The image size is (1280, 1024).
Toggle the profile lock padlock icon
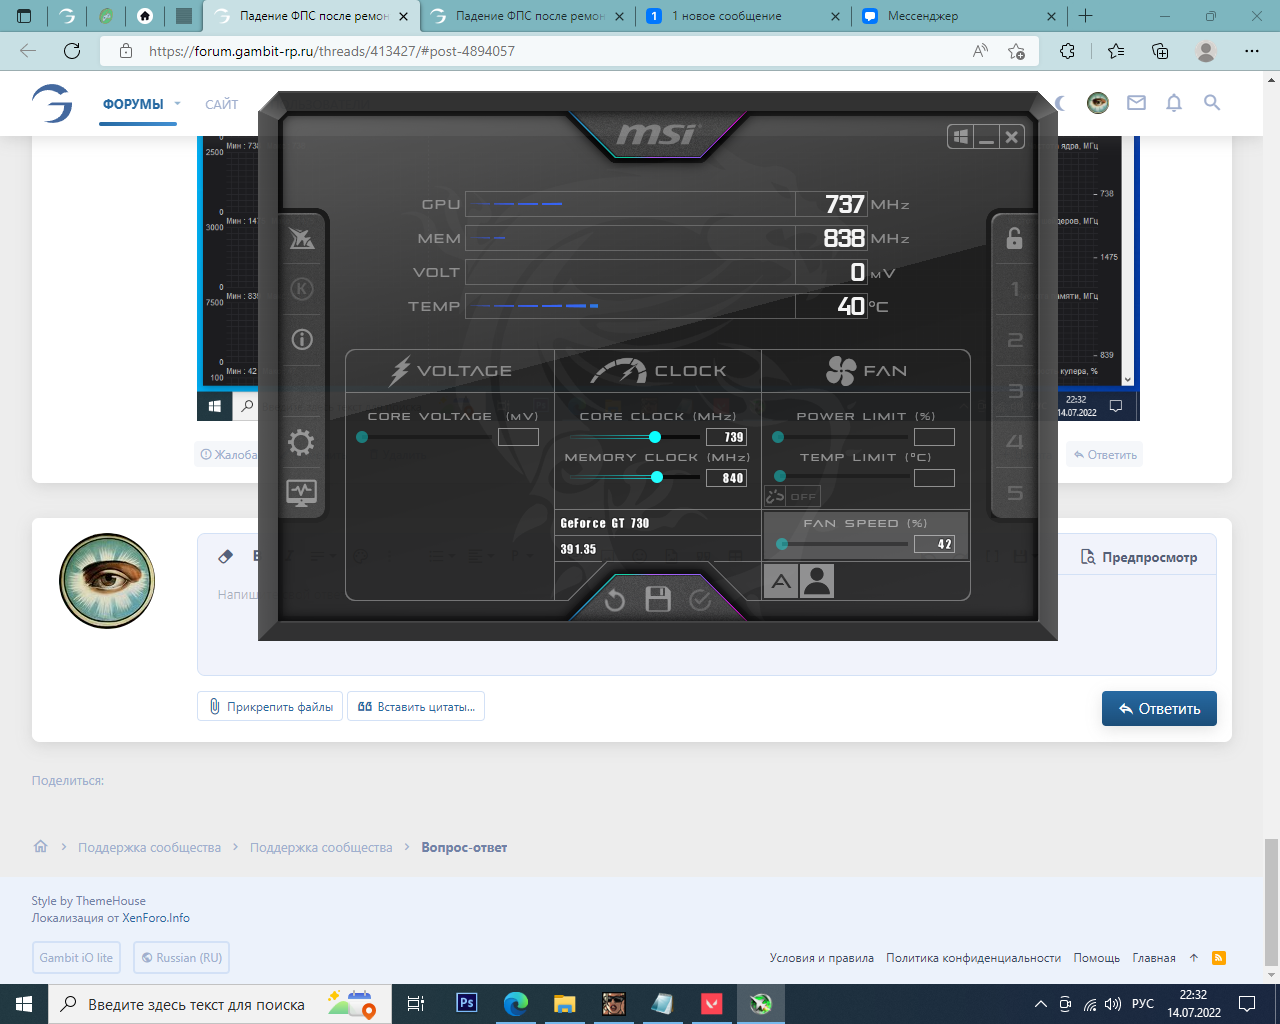coord(1014,238)
